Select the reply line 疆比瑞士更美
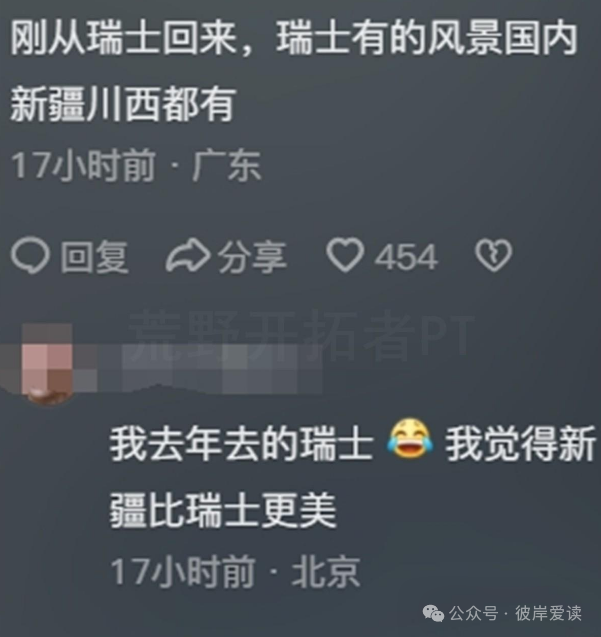The image size is (601, 637). click(223, 510)
